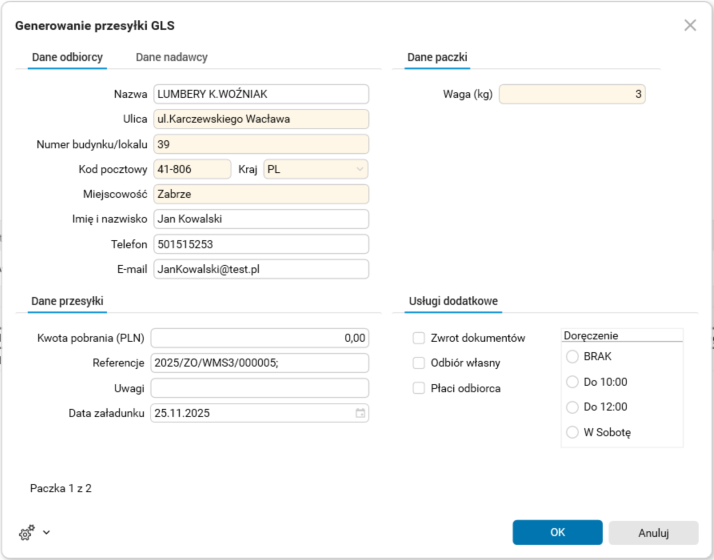Tick the Odbiór własny checkbox

pyautogui.click(x=420, y=363)
